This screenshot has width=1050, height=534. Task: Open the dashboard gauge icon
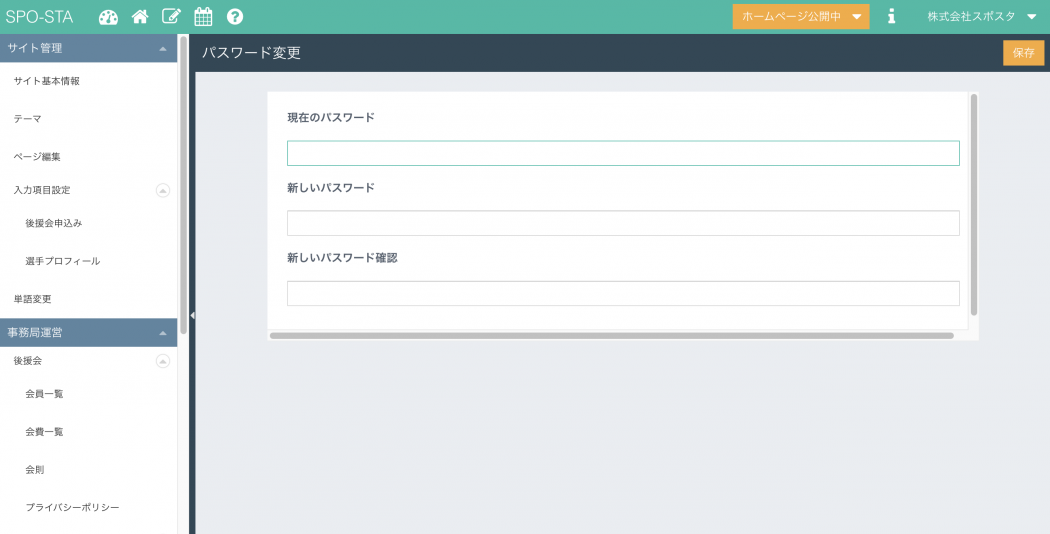coord(108,17)
